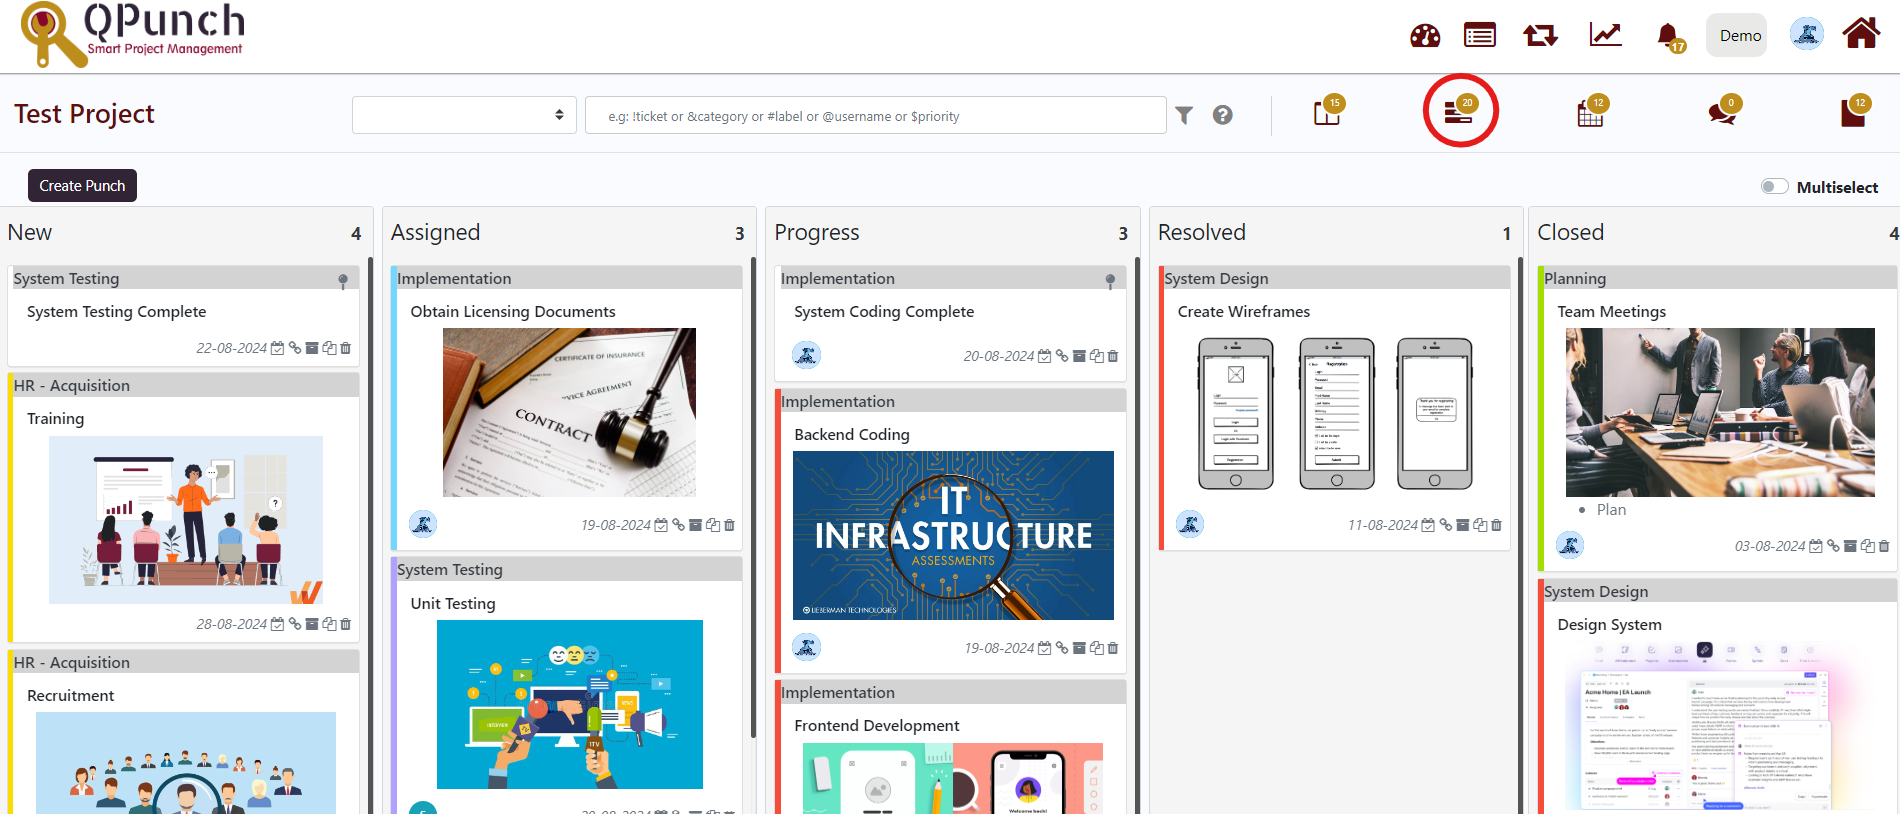Open the calendar view with badge 12

click(x=1590, y=113)
